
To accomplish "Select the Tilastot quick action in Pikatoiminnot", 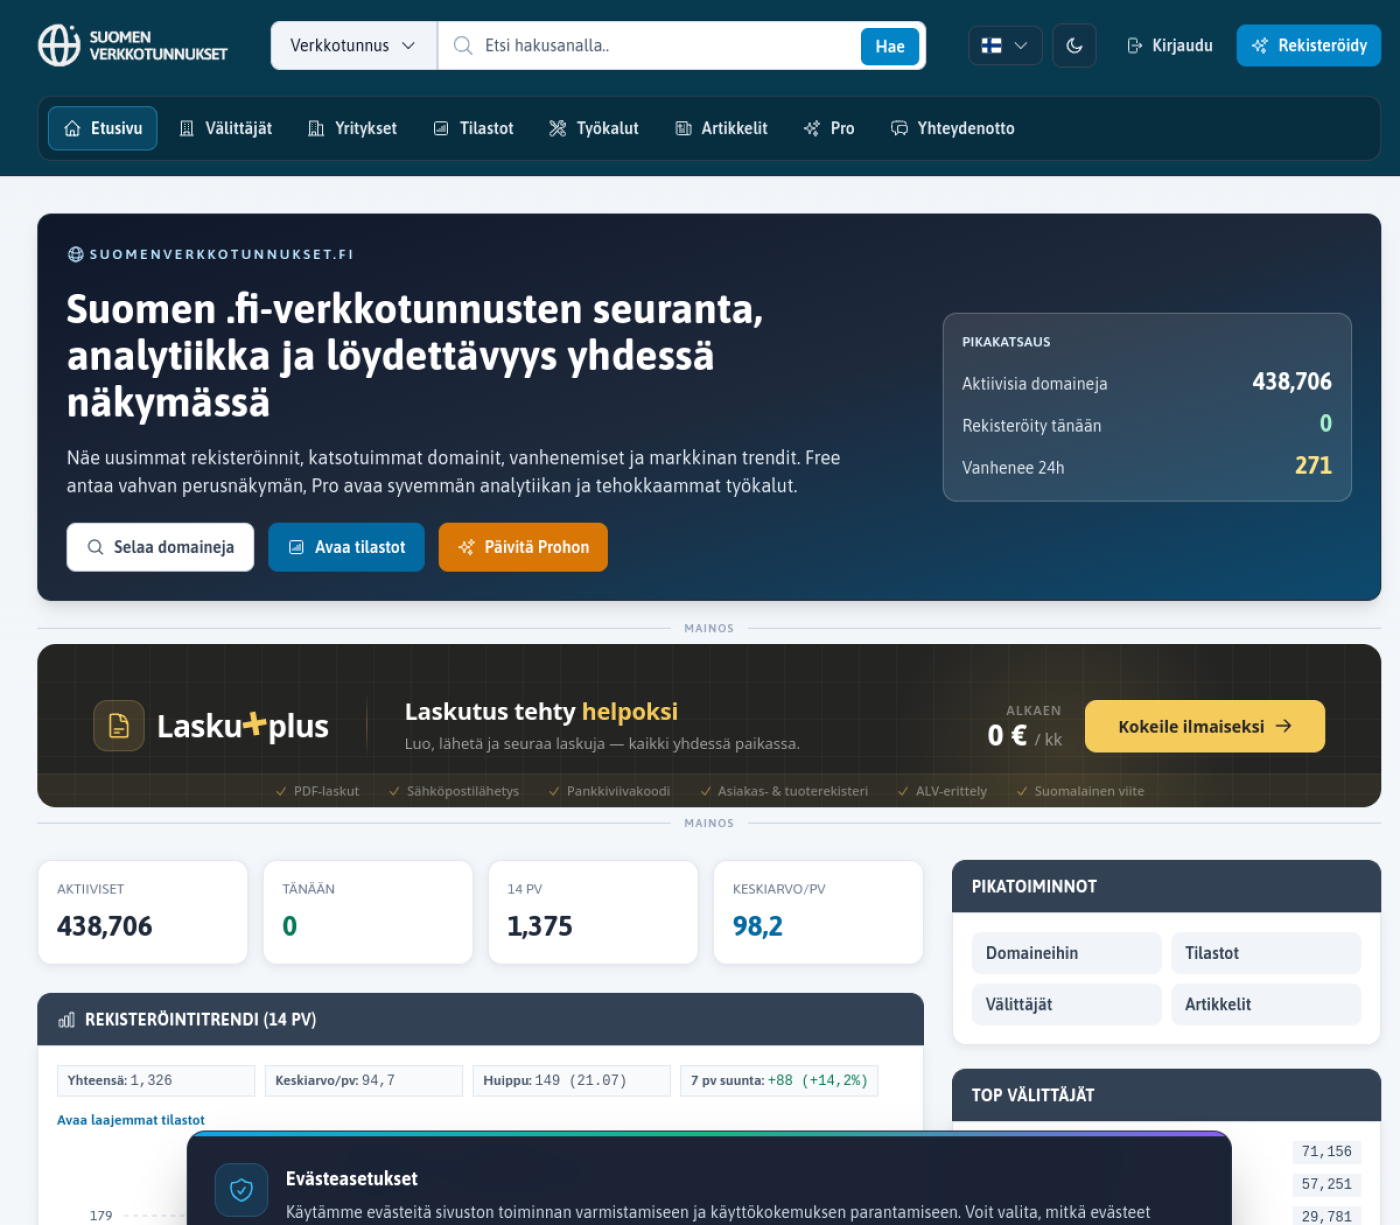I will coord(1266,953).
